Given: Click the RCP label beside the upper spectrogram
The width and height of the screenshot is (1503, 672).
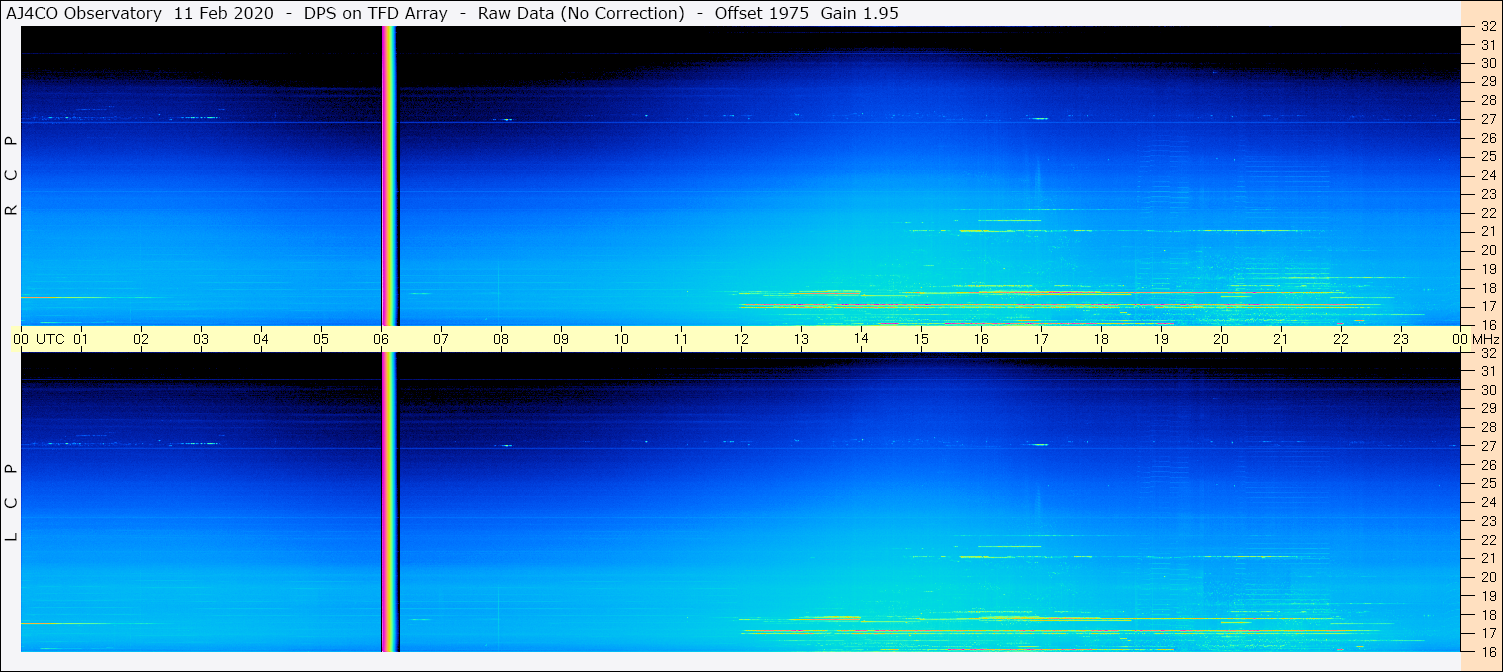Looking at the screenshot, I should tap(11, 175).
